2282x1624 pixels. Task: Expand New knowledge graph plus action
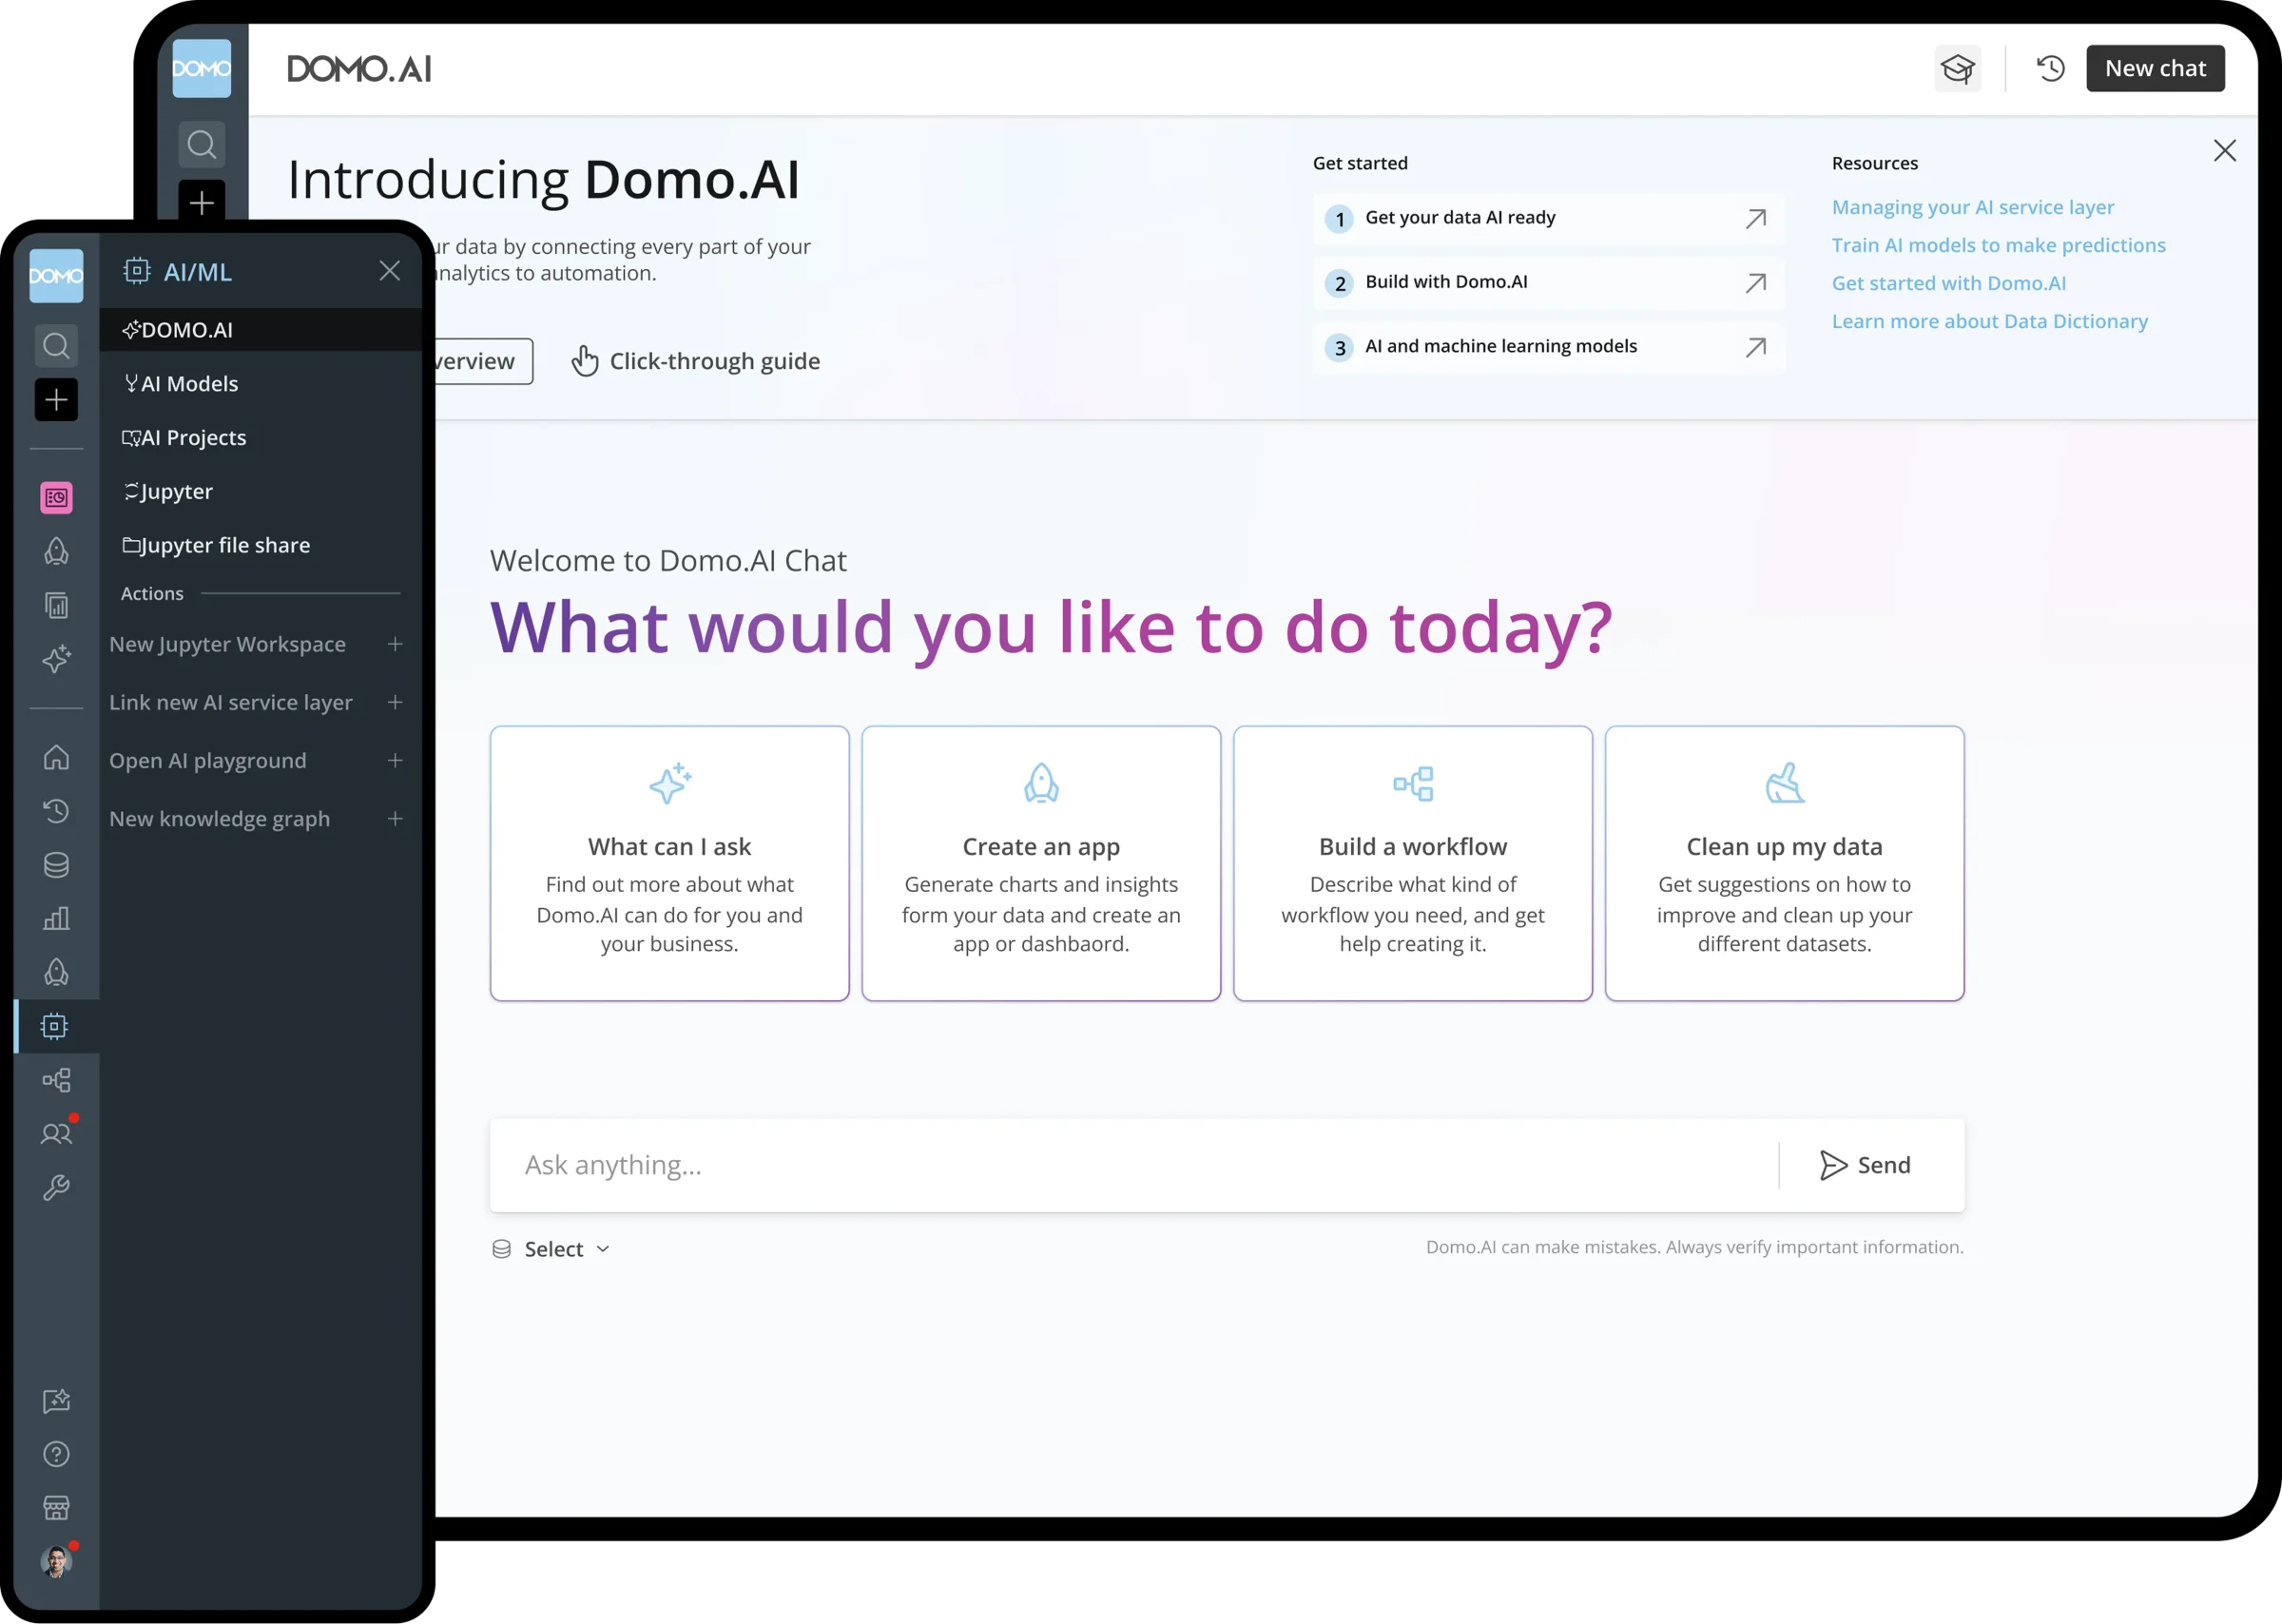pos(395,819)
